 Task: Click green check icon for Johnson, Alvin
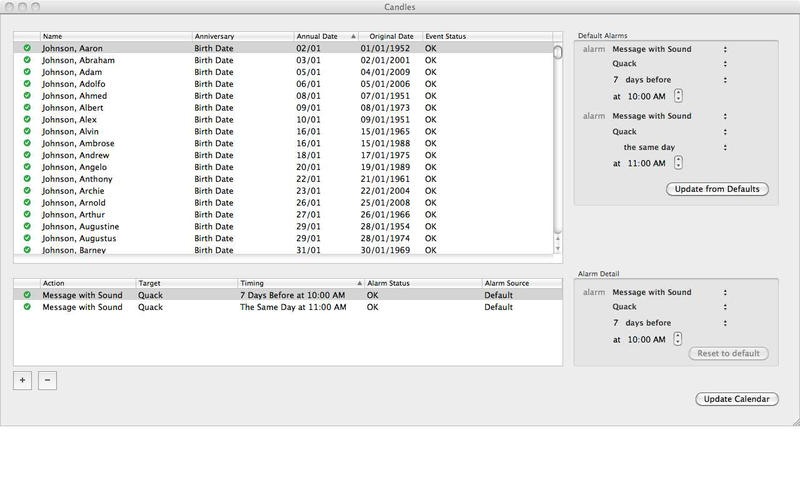click(27, 131)
